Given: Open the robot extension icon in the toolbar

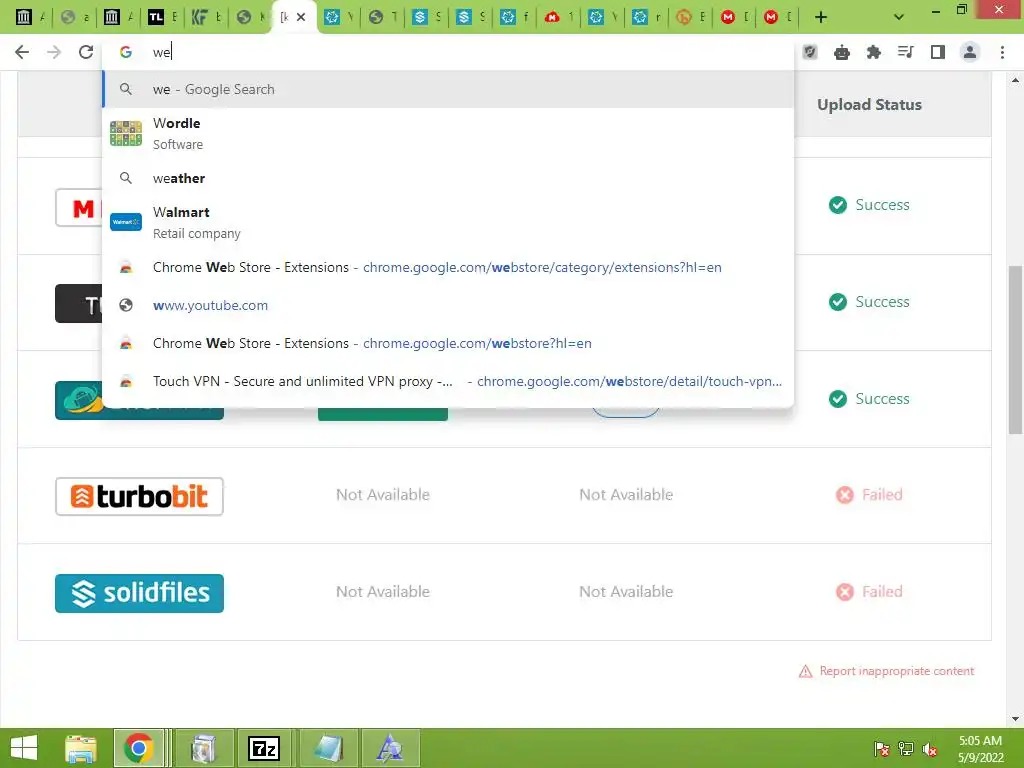Looking at the screenshot, I should [x=842, y=52].
